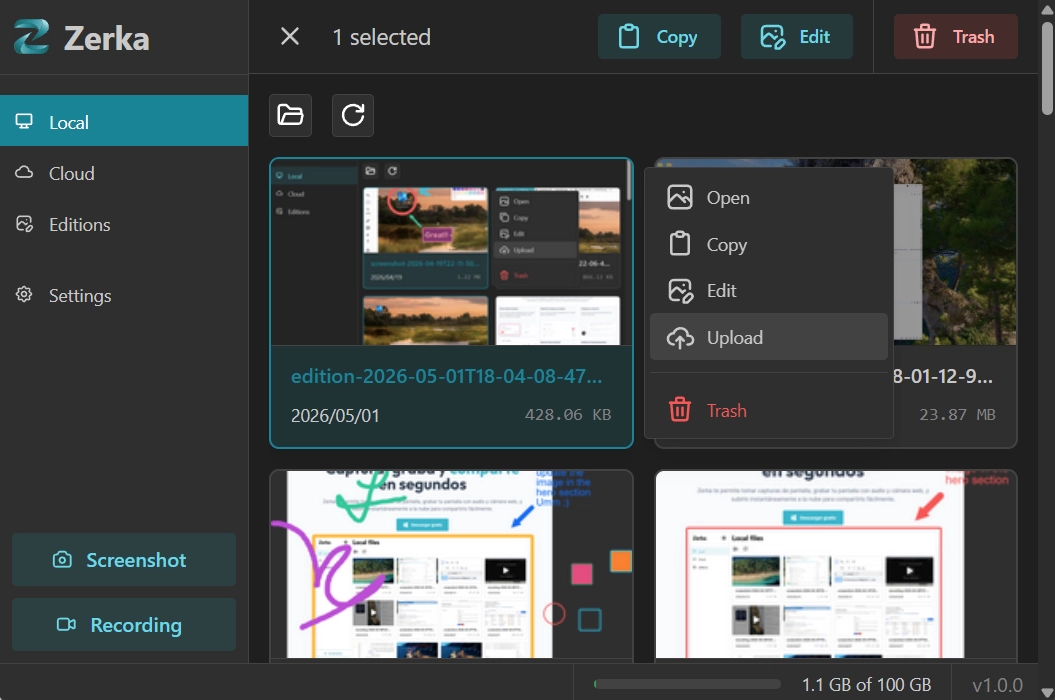Image resolution: width=1055 pixels, height=700 pixels.
Task: Choose Trash from the context menu
Action: pyautogui.click(x=768, y=410)
